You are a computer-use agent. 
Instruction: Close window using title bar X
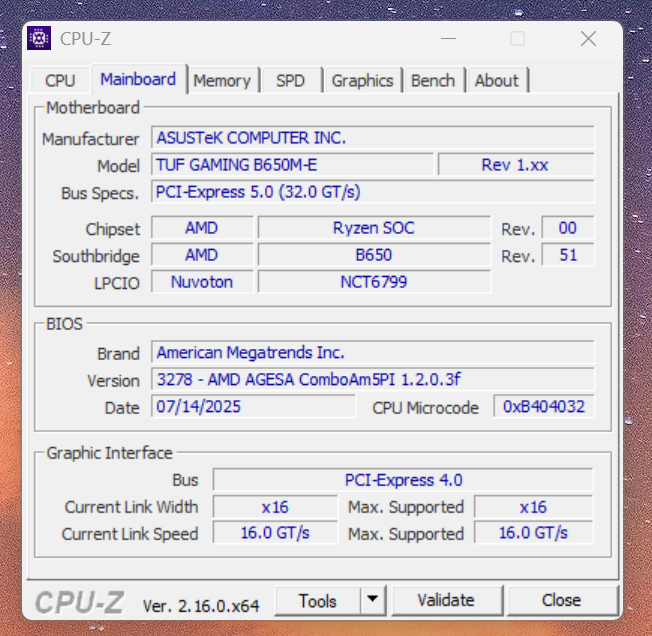coord(588,39)
